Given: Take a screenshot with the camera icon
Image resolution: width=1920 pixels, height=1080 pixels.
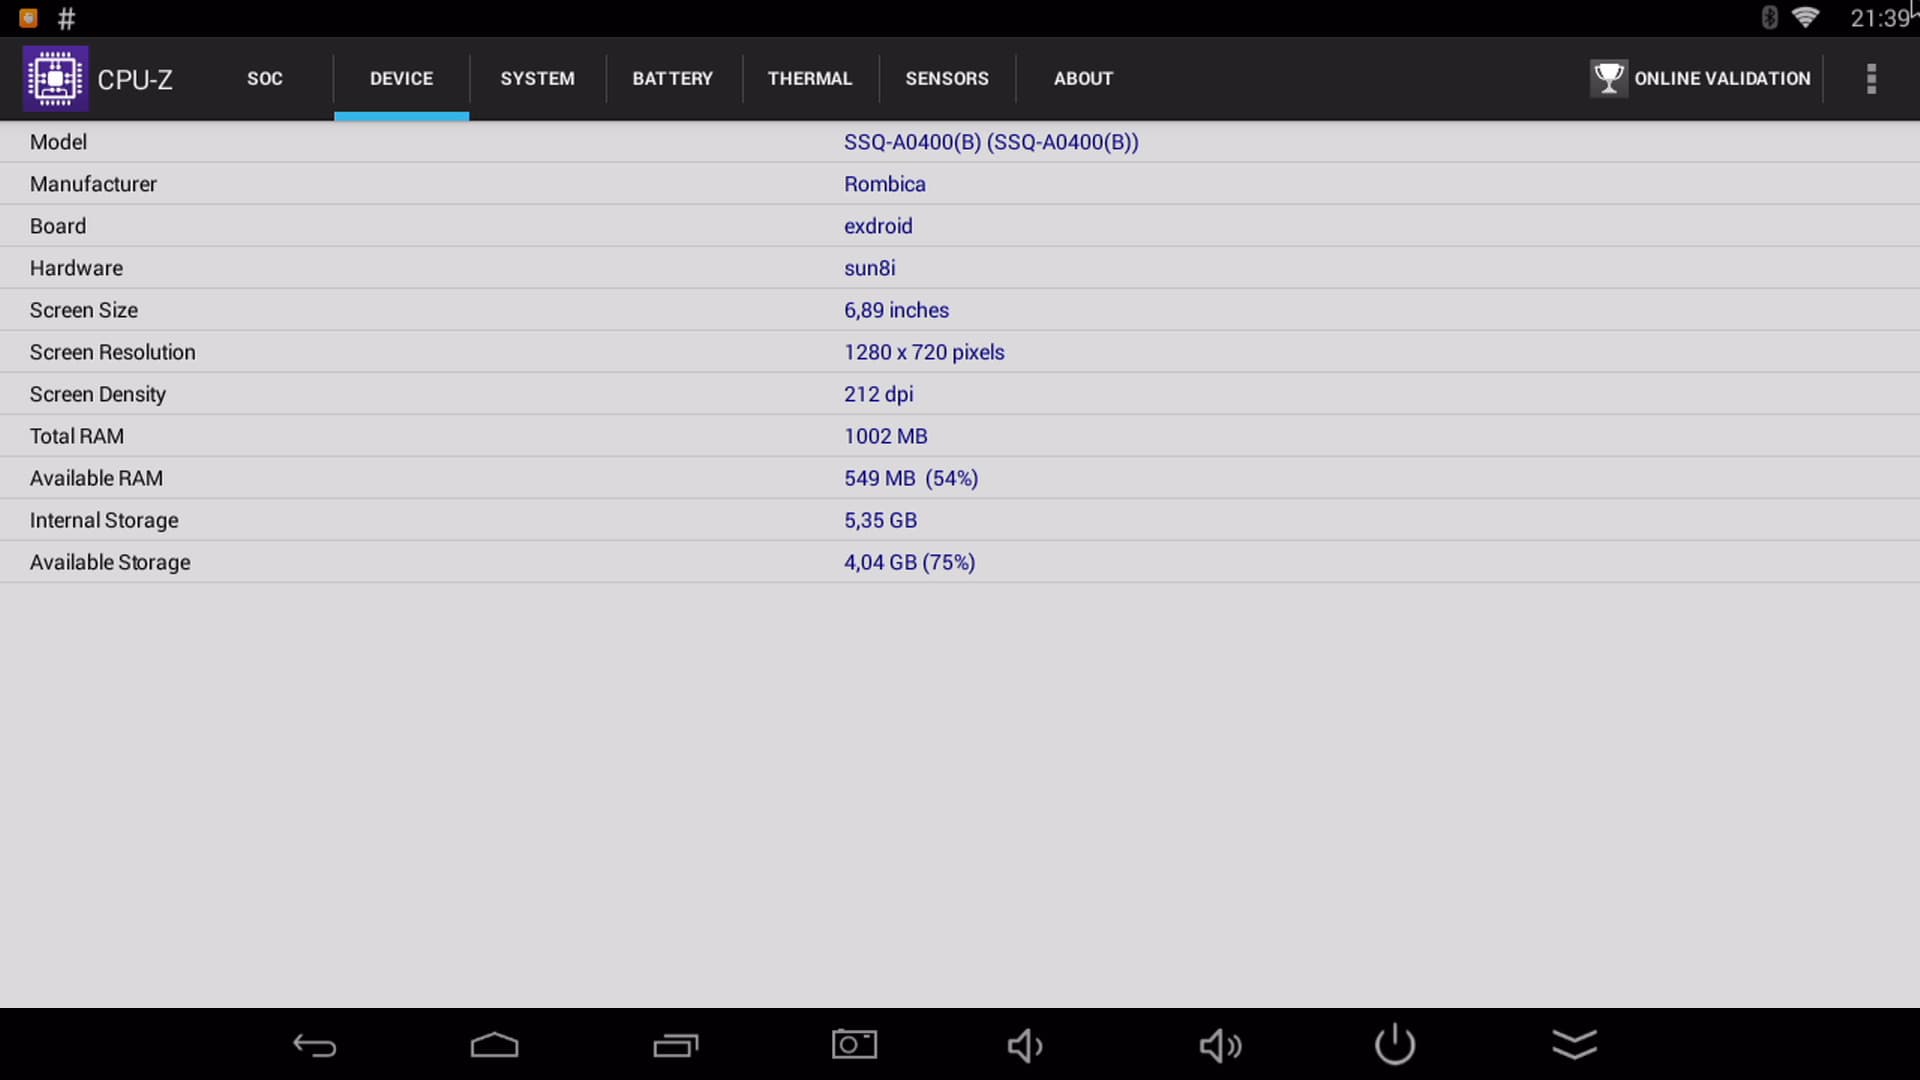Looking at the screenshot, I should point(854,1045).
